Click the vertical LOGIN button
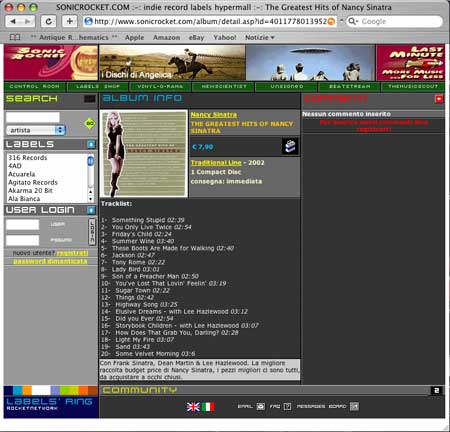 92,232
